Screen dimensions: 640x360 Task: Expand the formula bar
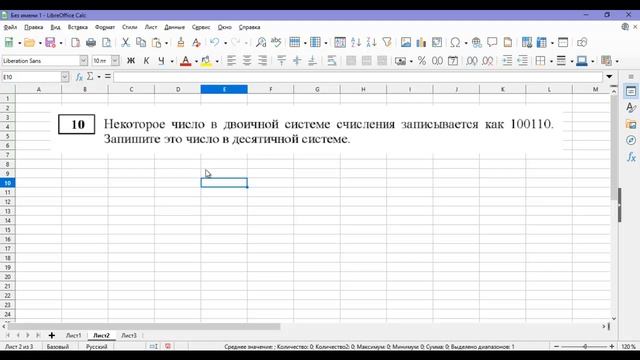[x=609, y=77]
